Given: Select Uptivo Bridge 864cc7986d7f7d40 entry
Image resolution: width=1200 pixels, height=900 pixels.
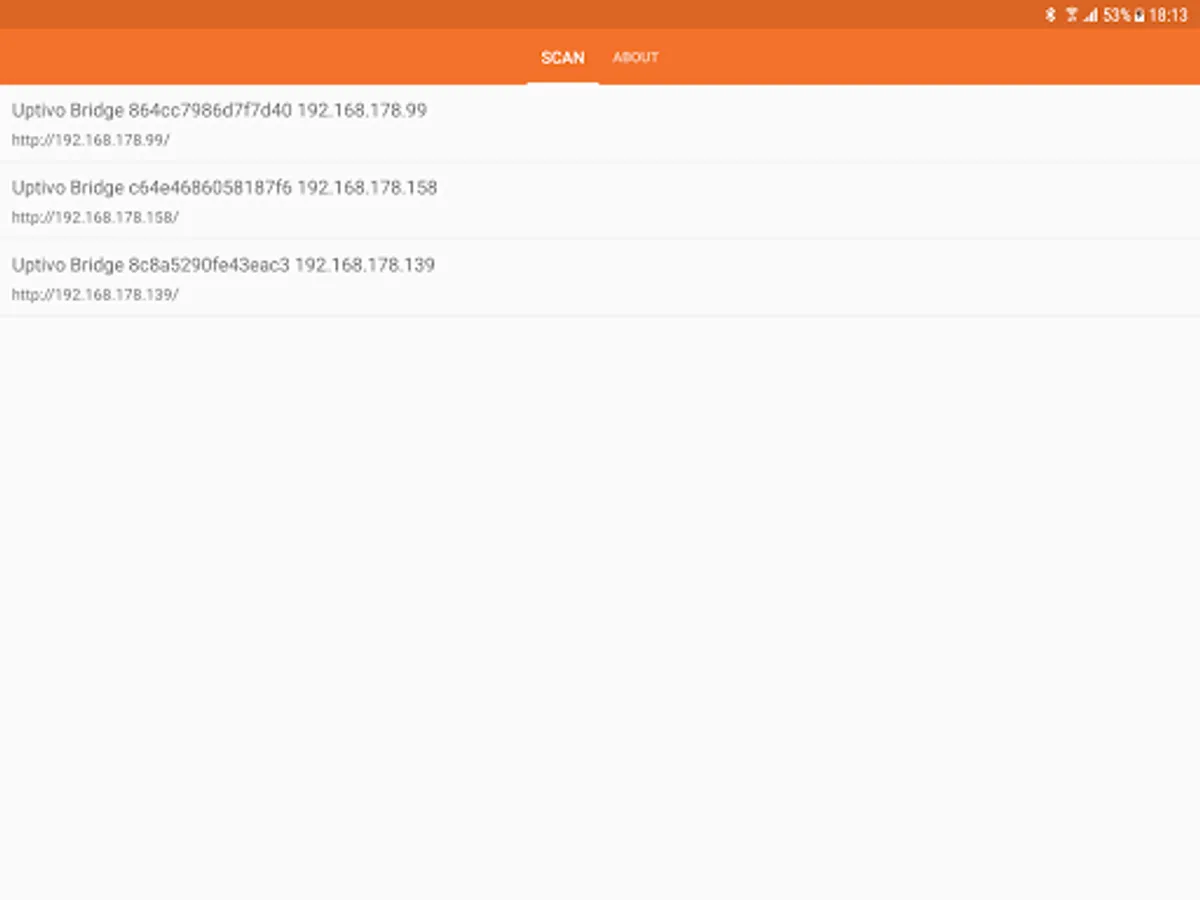Looking at the screenshot, I should tap(600, 124).
